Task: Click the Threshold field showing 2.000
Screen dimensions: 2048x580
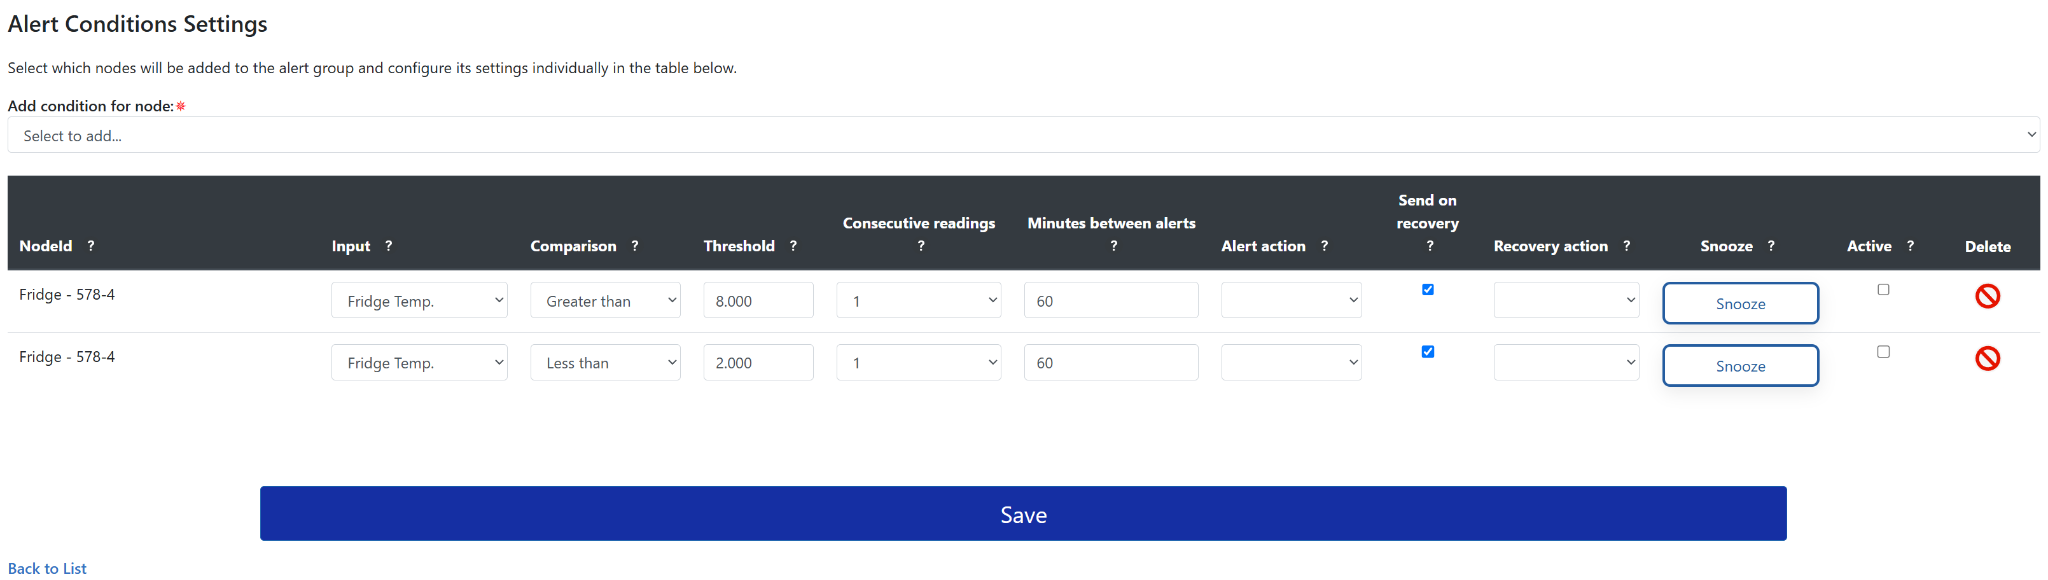Action: coord(758,362)
